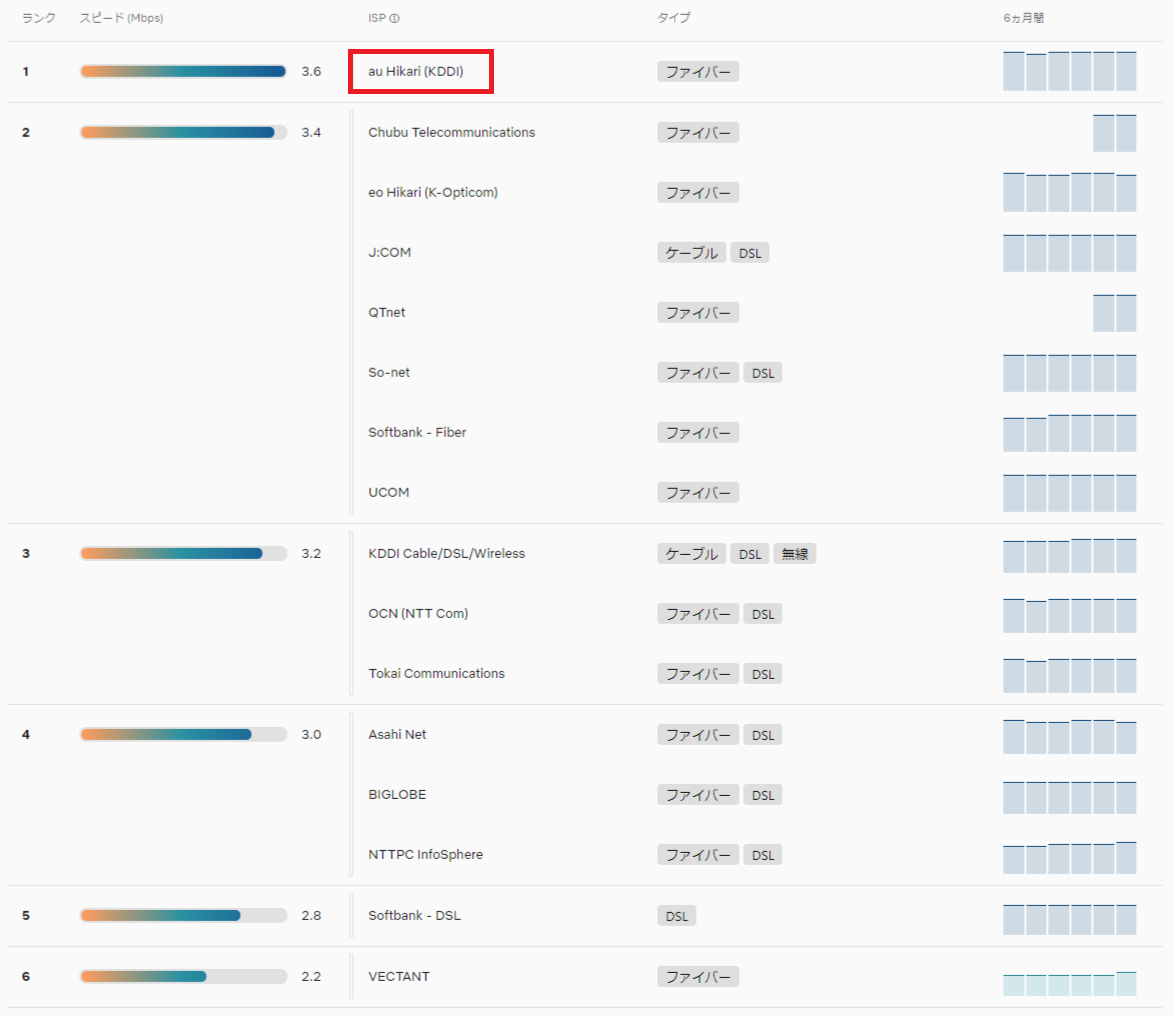Click the au Hikari (KDDI) ISP name
1173x1016 pixels.
[x=416, y=71]
